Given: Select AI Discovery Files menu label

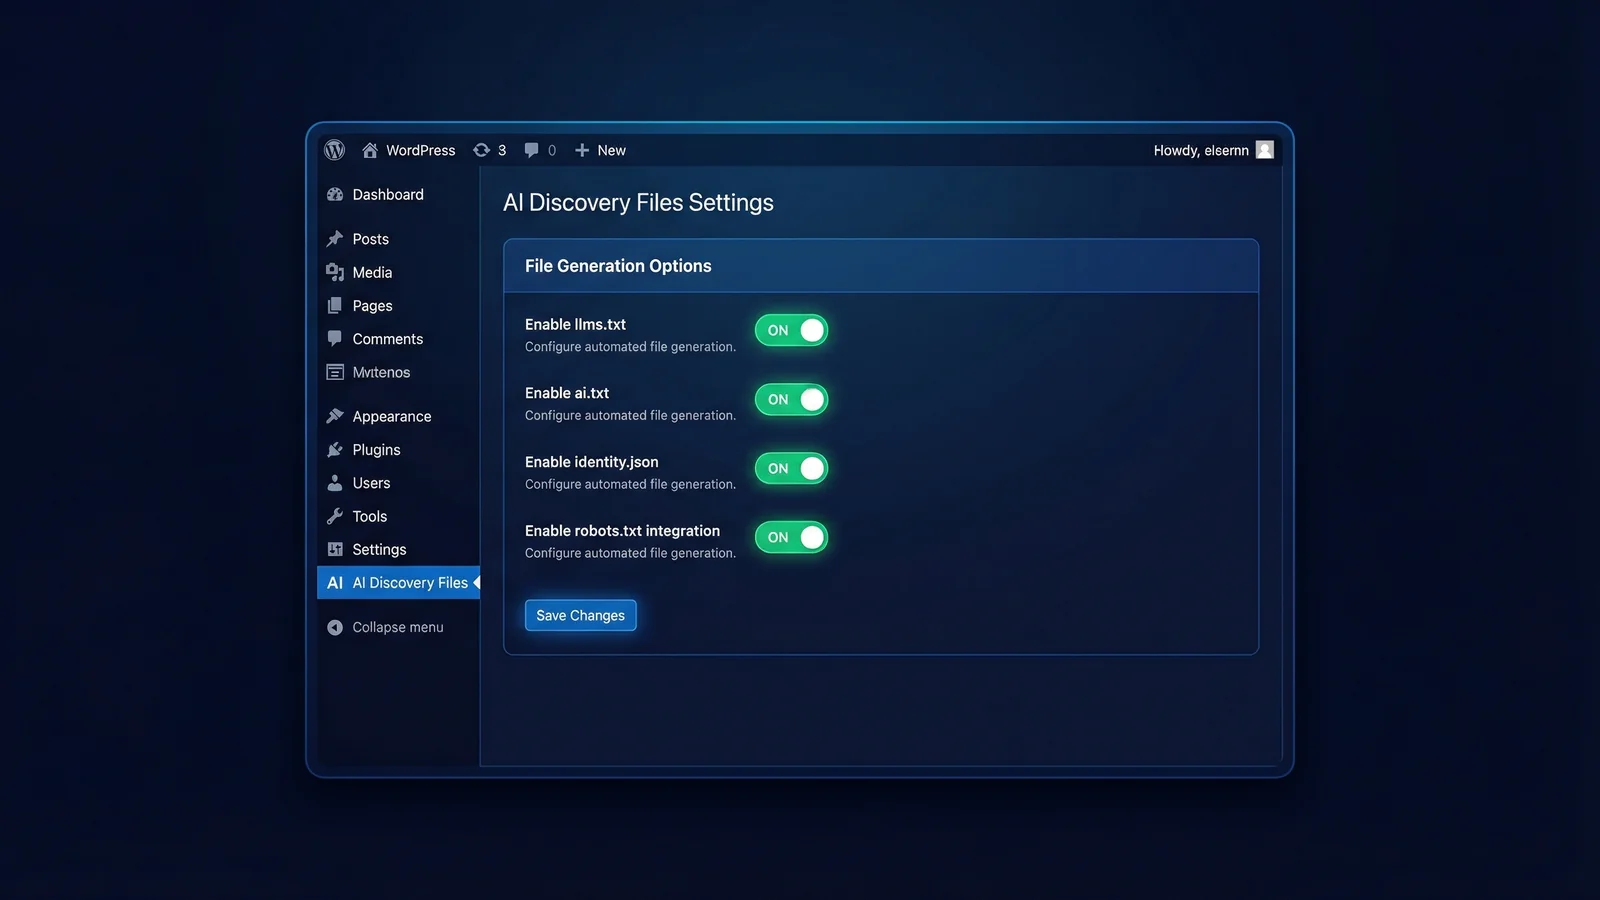Looking at the screenshot, I should [x=410, y=583].
